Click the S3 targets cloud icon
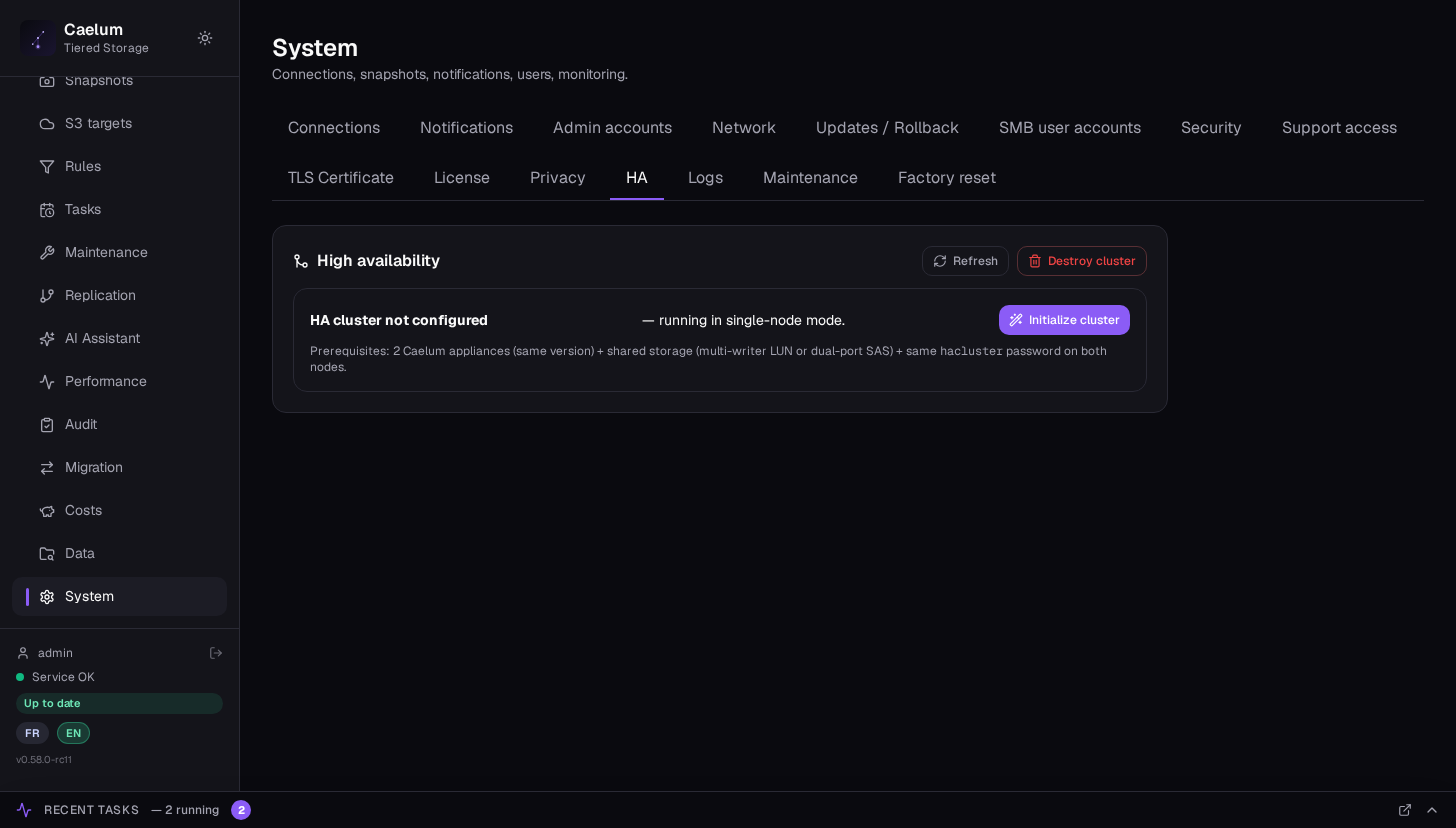 [x=47, y=124]
